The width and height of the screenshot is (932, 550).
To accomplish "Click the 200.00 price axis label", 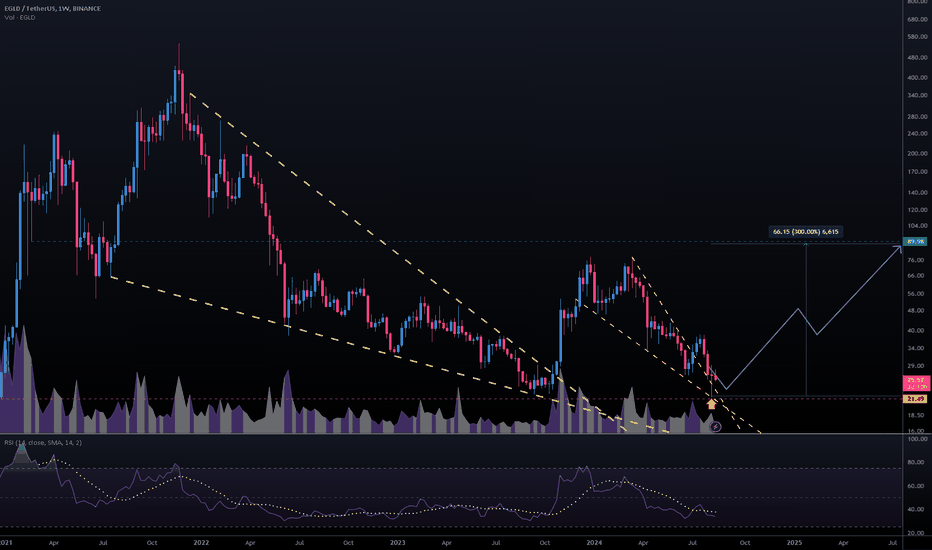I will 917,153.
